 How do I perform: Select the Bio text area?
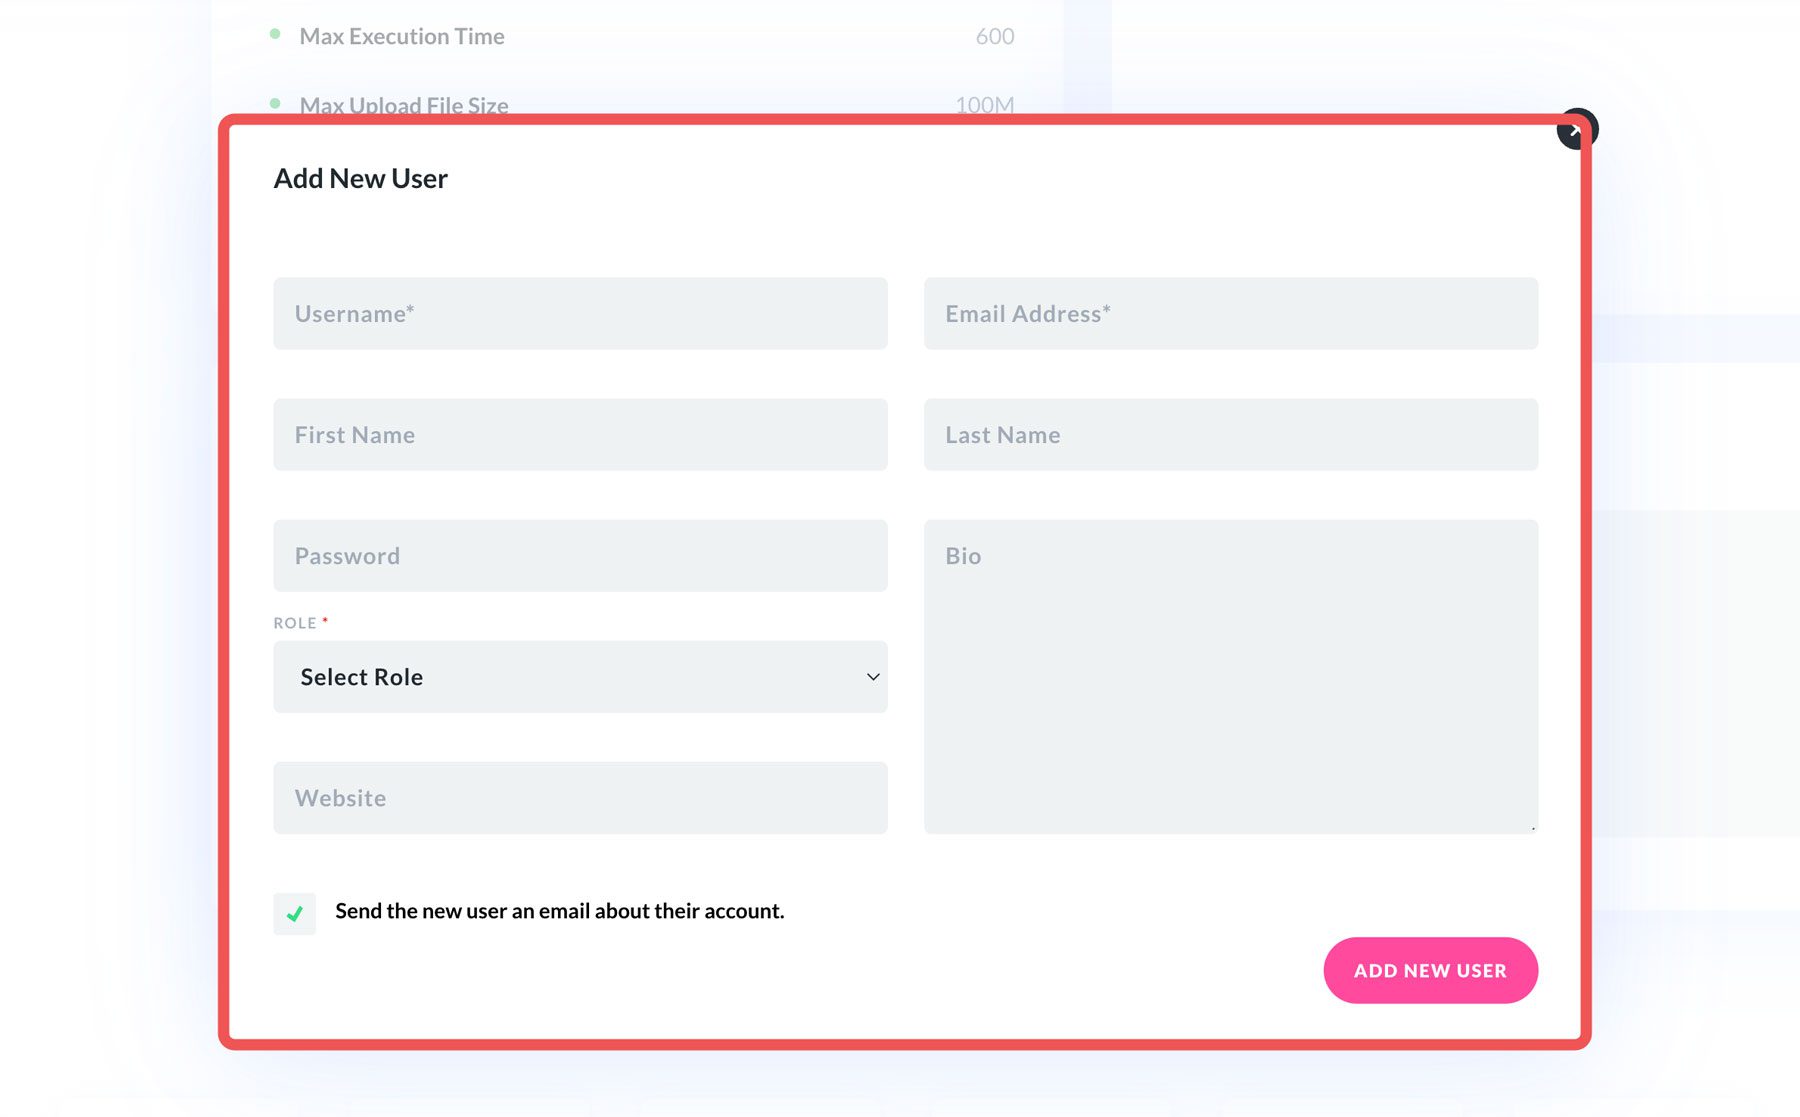point(1231,675)
